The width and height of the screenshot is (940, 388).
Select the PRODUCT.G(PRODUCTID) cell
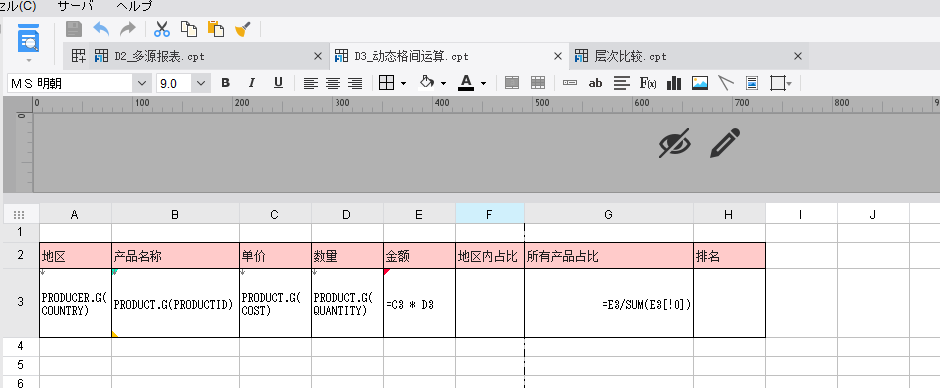[175, 303]
